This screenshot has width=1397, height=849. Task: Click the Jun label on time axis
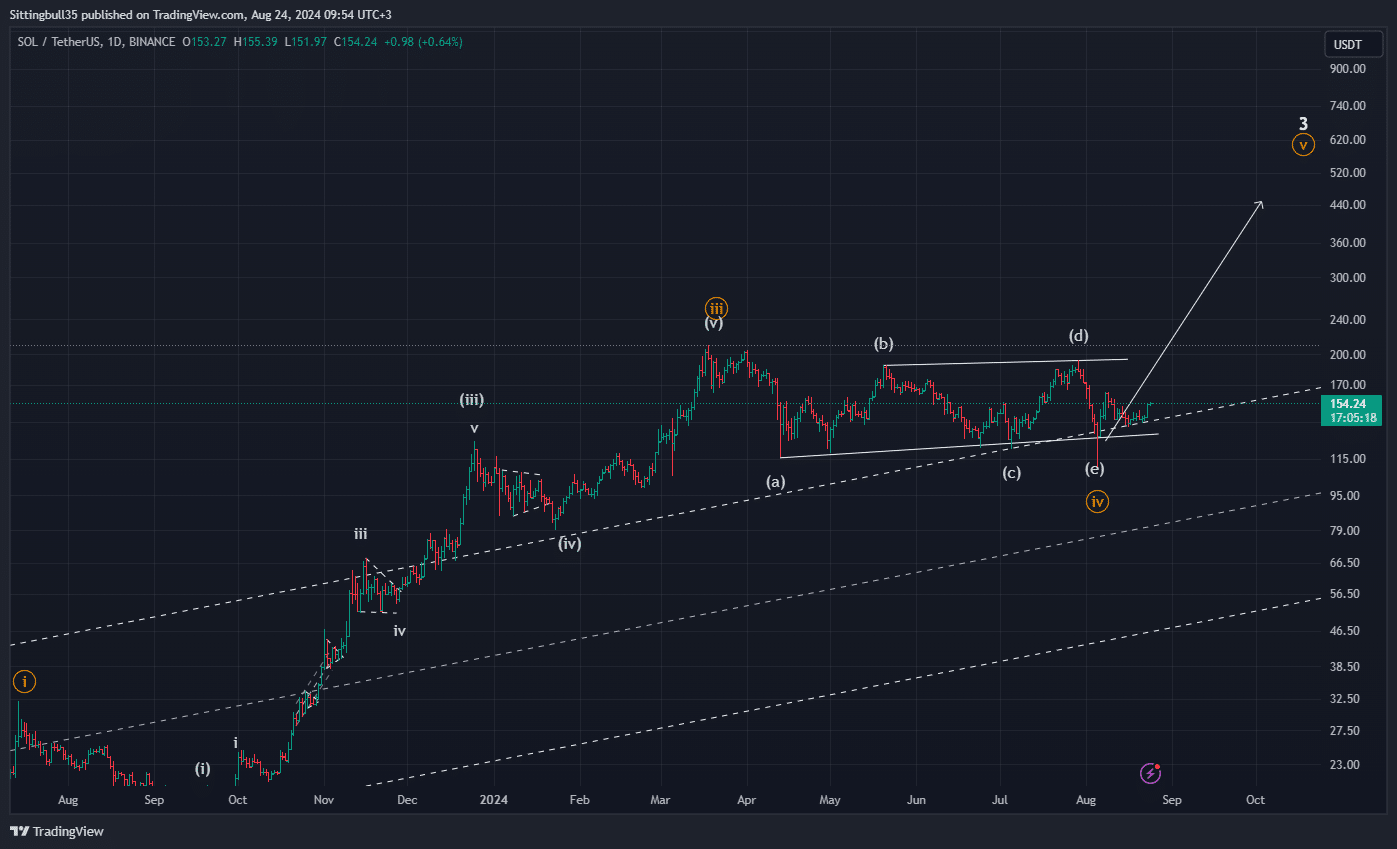(x=916, y=800)
